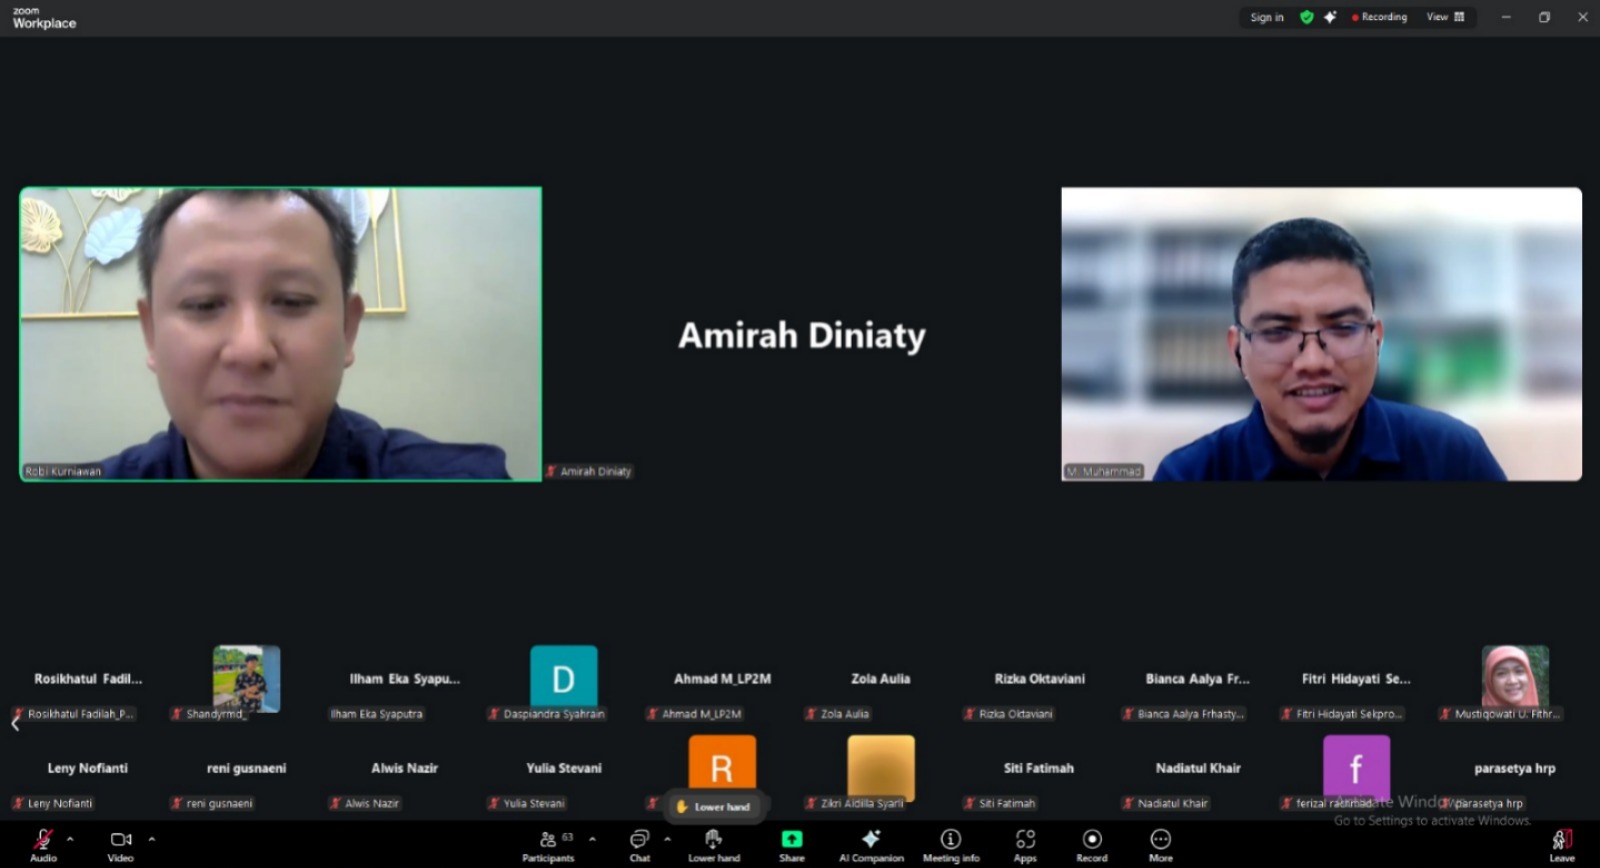Open AI Companion
Screen dimensions: 1600x868
[871, 843]
